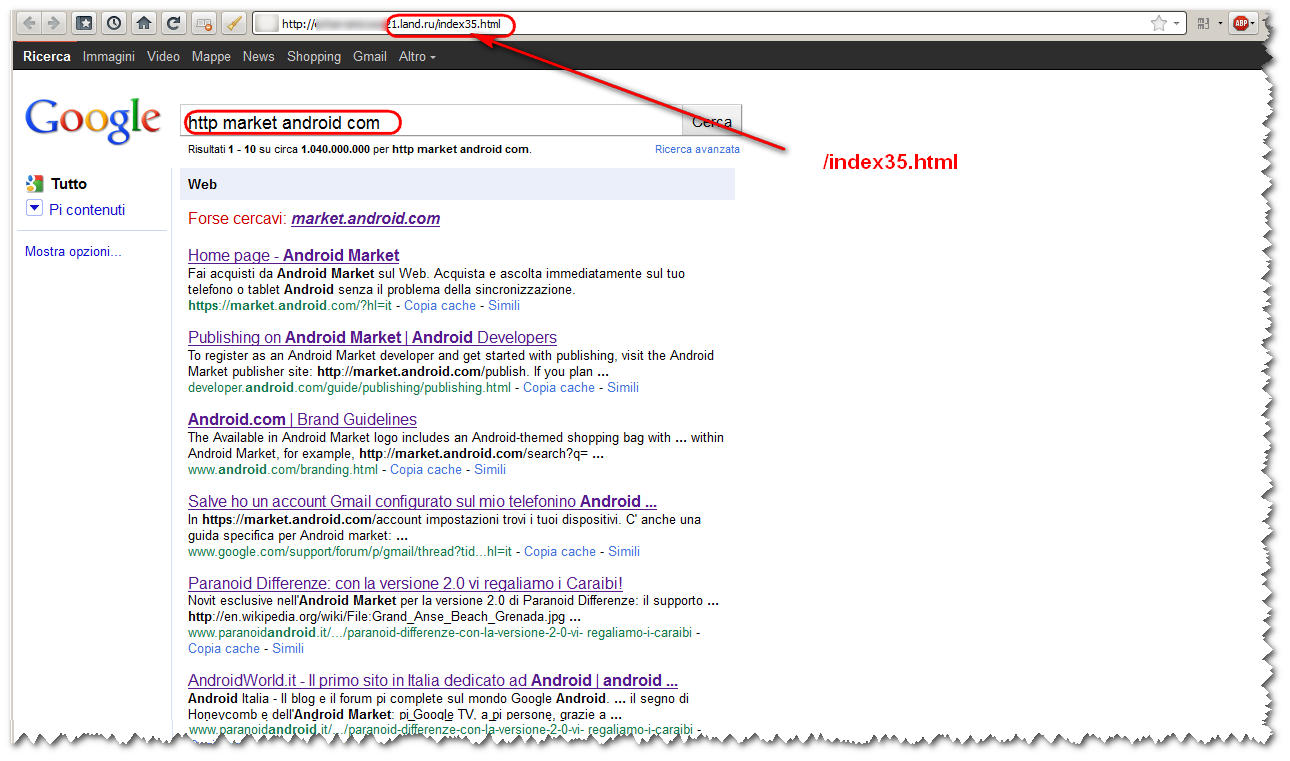Image resolution: width=1290 pixels, height=761 pixels.
Task: Open Gmail in the Google bar
Action: (x=370, y=57)
